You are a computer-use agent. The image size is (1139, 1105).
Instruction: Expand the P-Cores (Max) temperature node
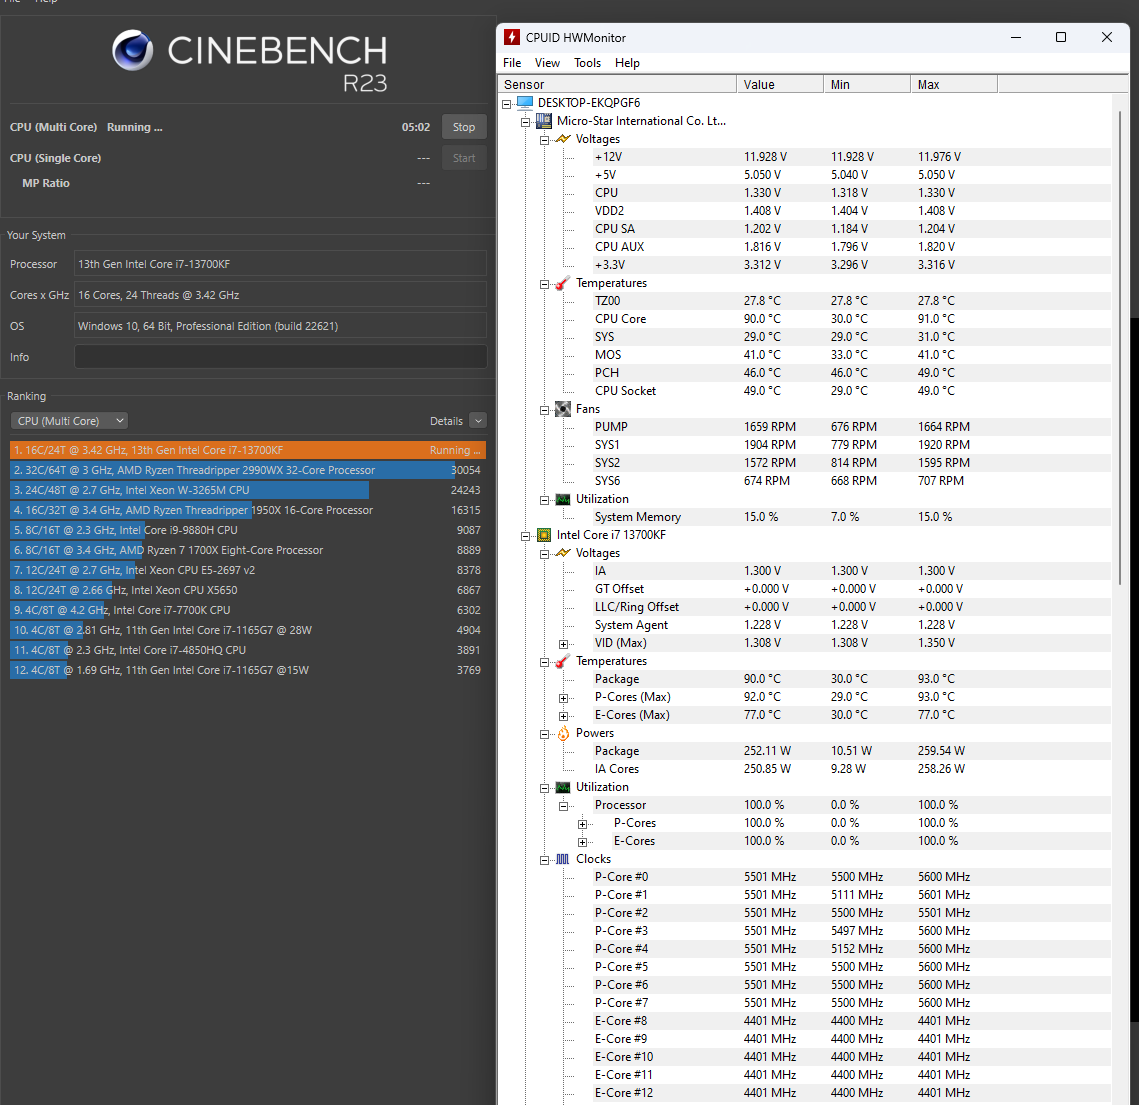tap(564, 698)
